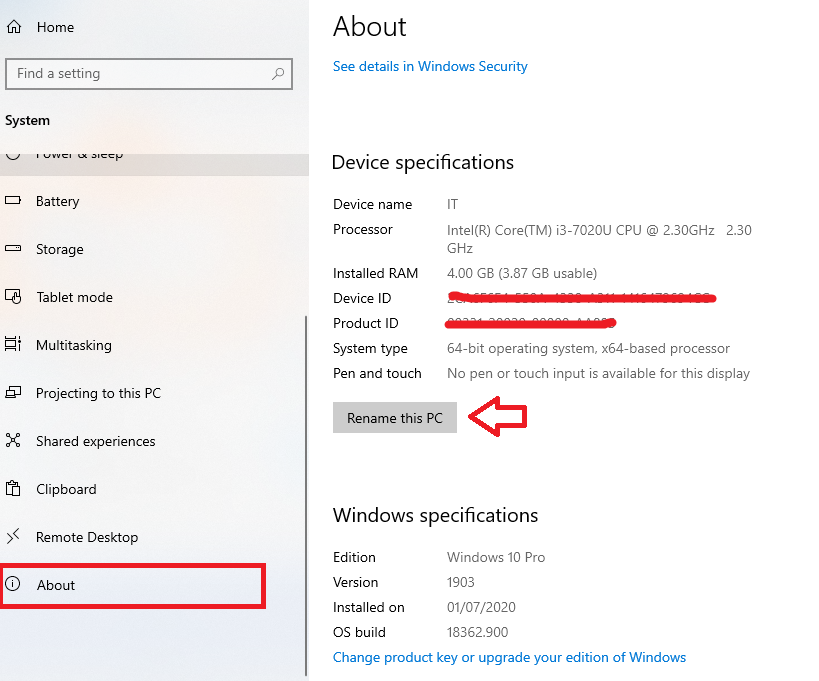Image resolution: width=819 pixels, height=681 pixels.
Task: Click the search magnifier in Find a setting
Action: click(x=277, y=74)
